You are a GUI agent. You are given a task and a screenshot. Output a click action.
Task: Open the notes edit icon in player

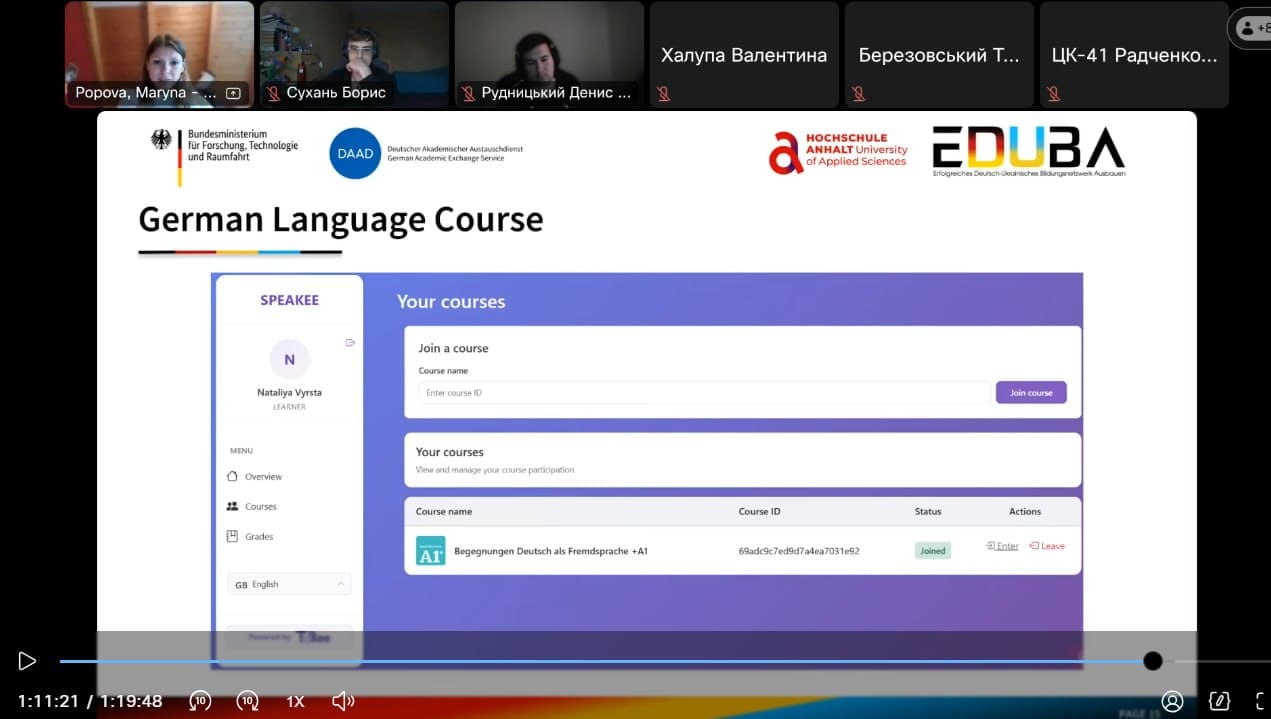click(1219, 701)
